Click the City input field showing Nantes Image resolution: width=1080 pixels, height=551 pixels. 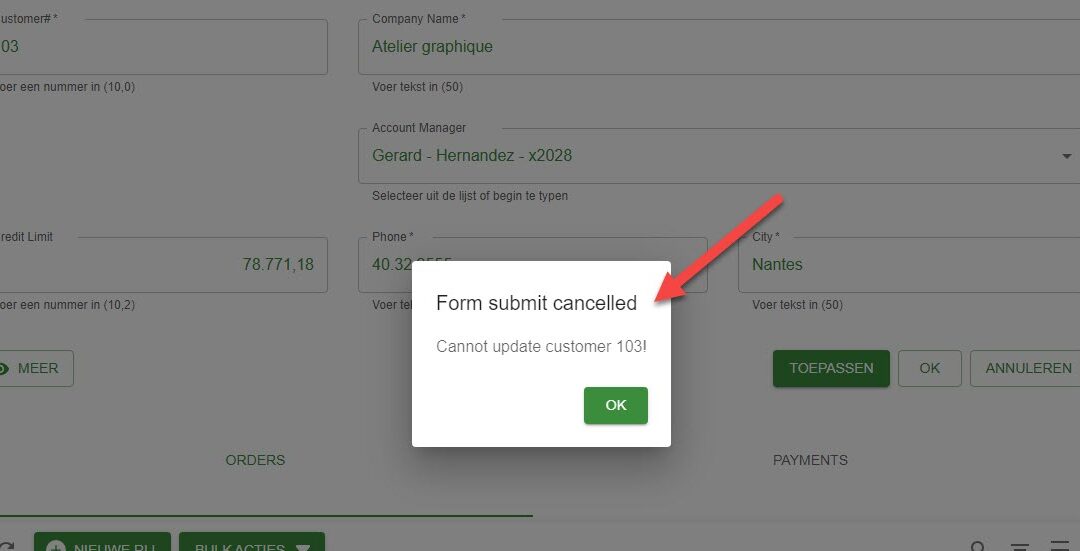909,264
